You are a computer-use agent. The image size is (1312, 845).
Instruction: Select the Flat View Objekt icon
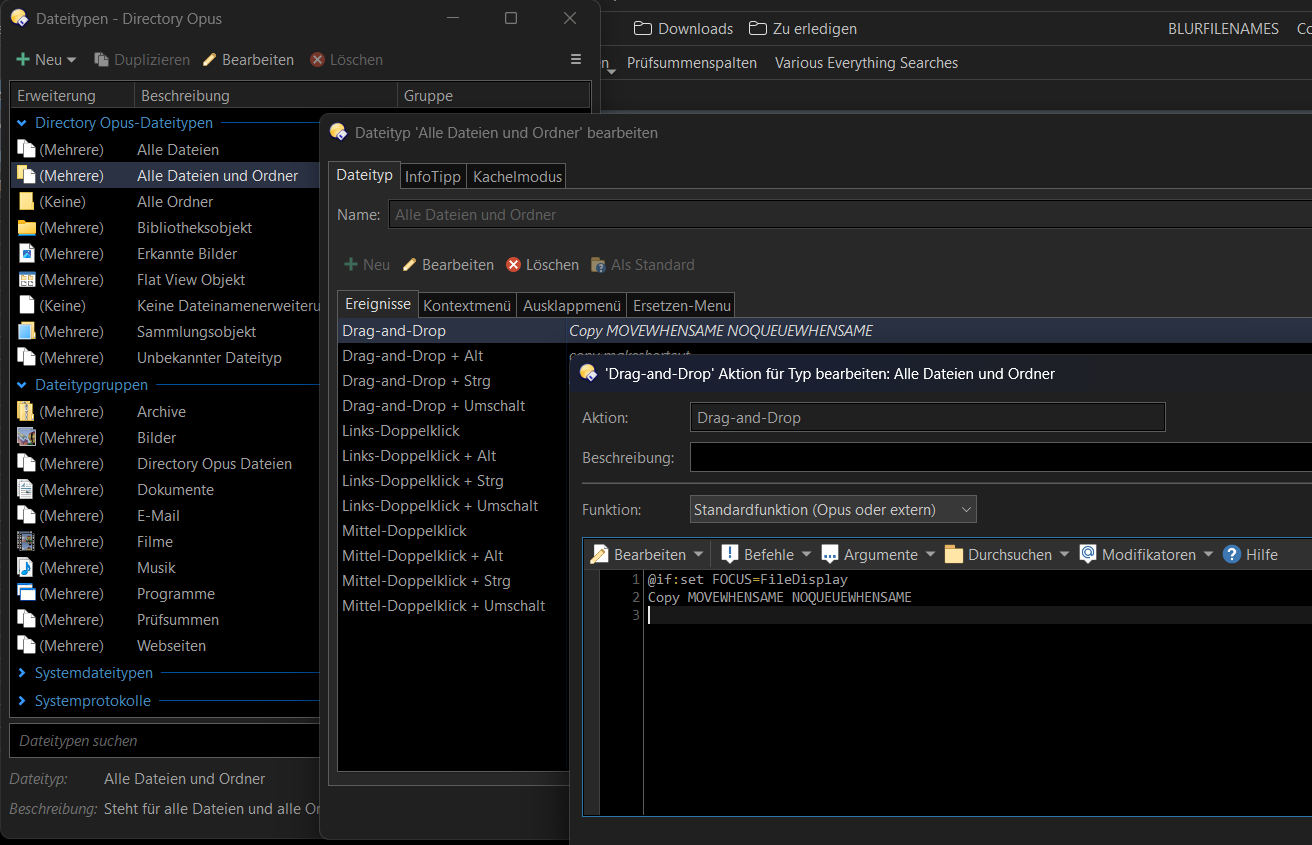pos(26,279)
